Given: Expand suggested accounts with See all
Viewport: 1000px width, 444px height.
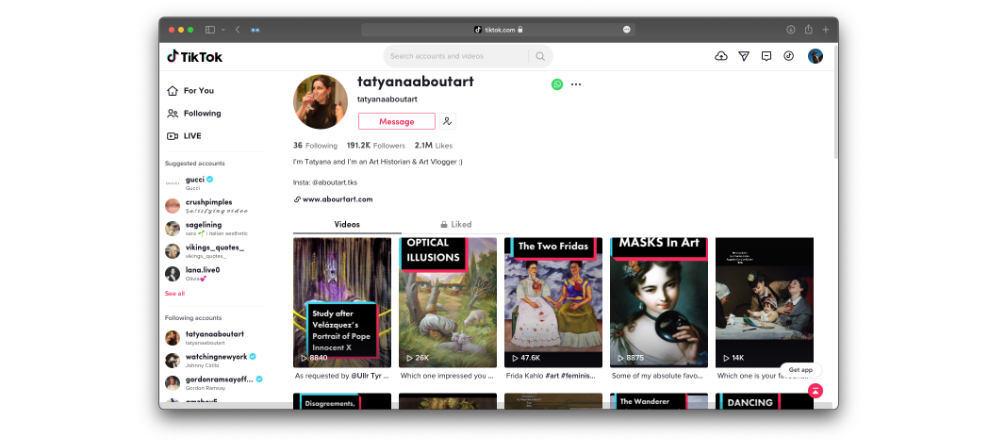Looking at the screenshot, I should pyautogui.click(x=175, y=294).
